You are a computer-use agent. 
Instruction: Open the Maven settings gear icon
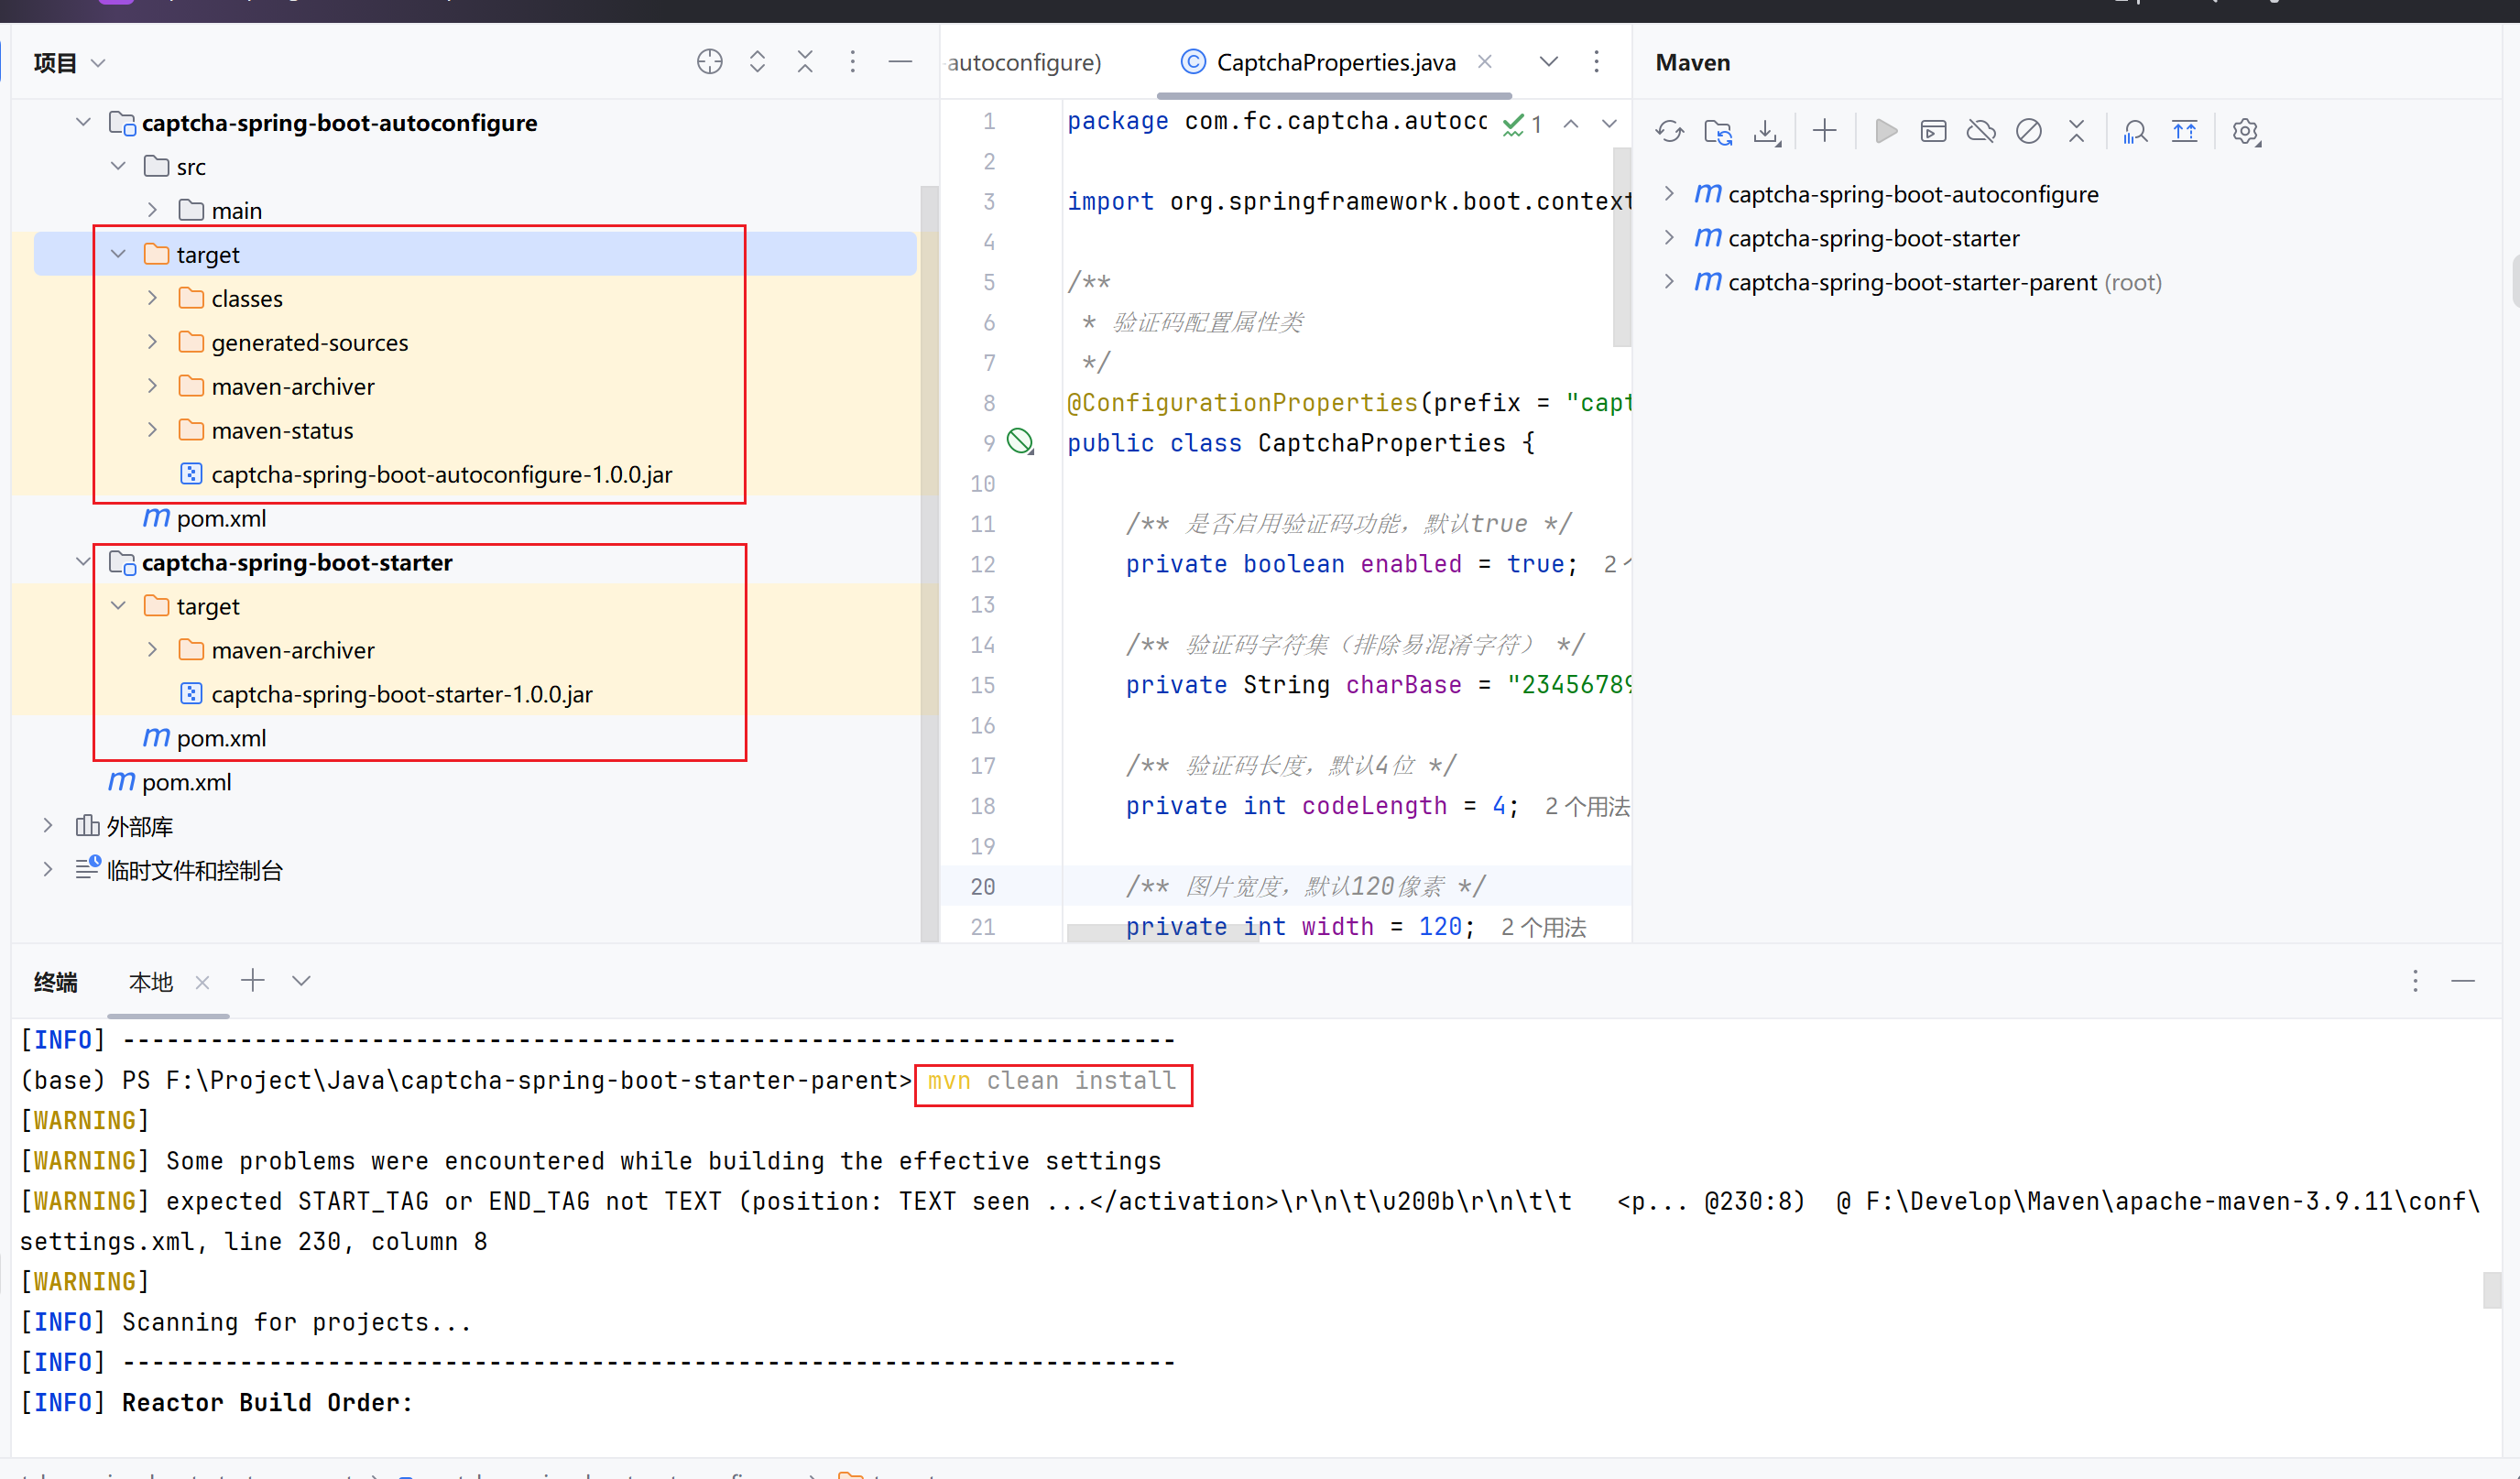pyautogui.click(x=2246, y=131)
